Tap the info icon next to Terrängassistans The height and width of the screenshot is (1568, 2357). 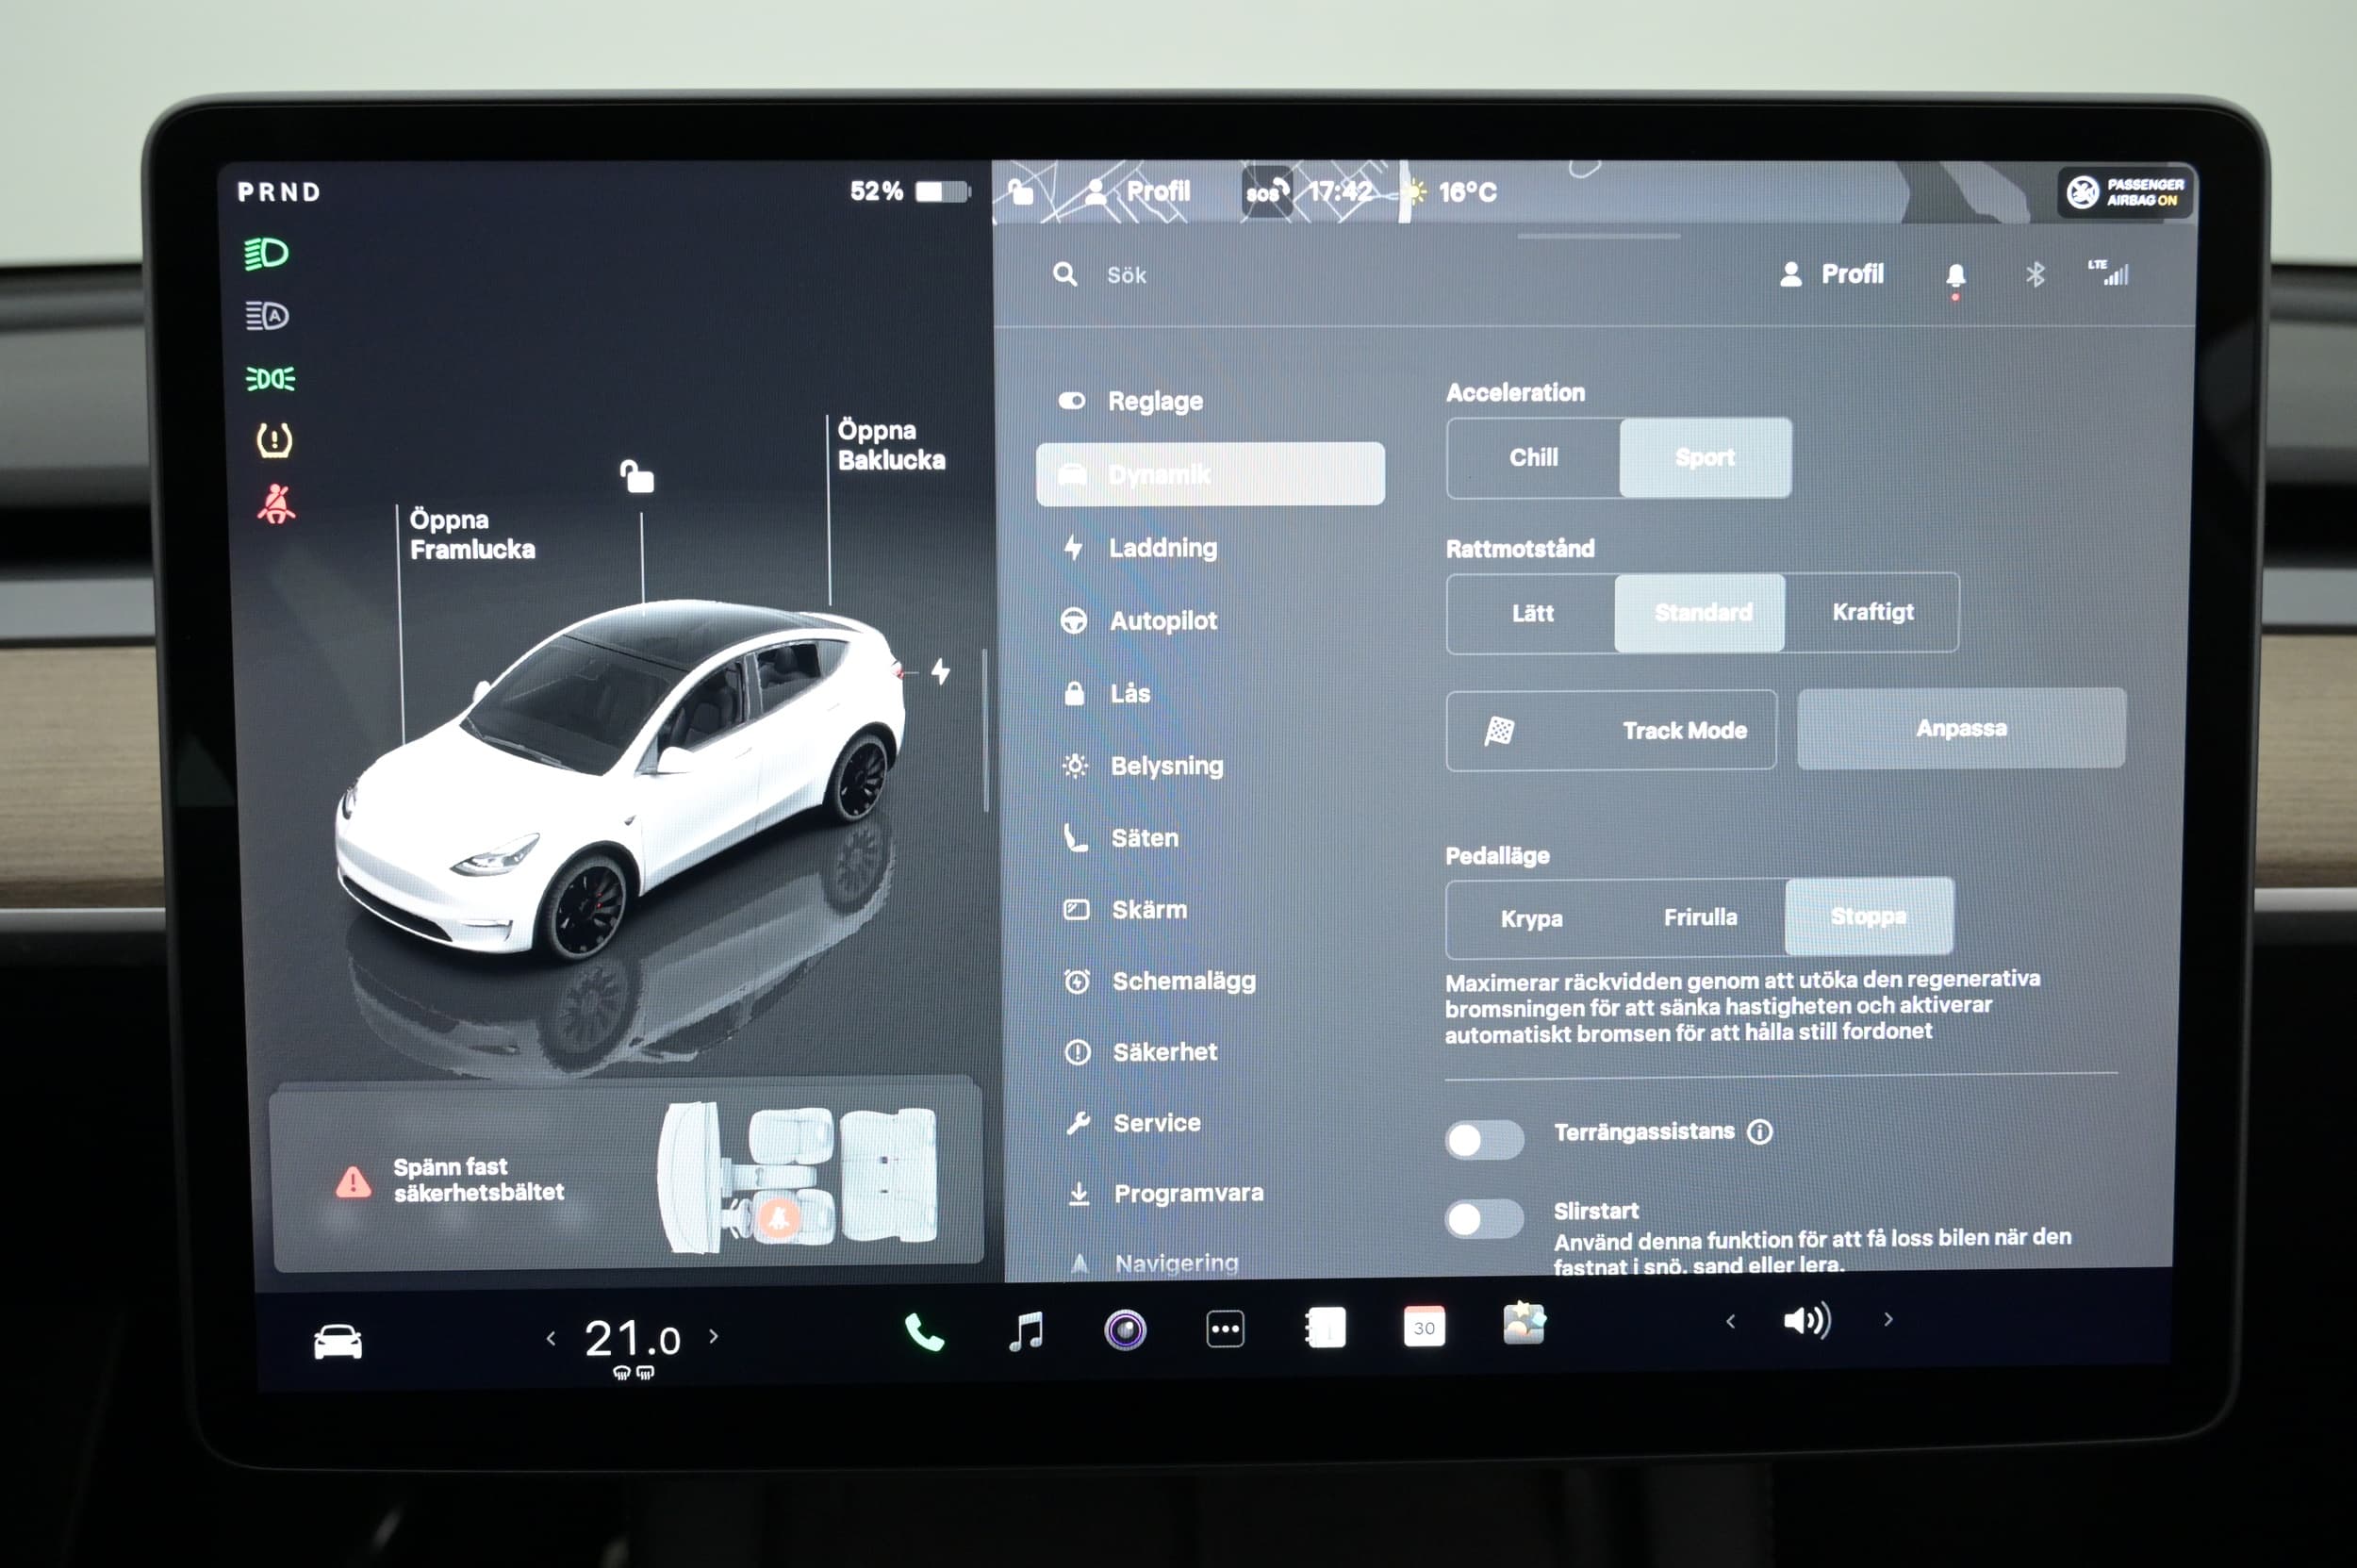click(1759, 1132)
